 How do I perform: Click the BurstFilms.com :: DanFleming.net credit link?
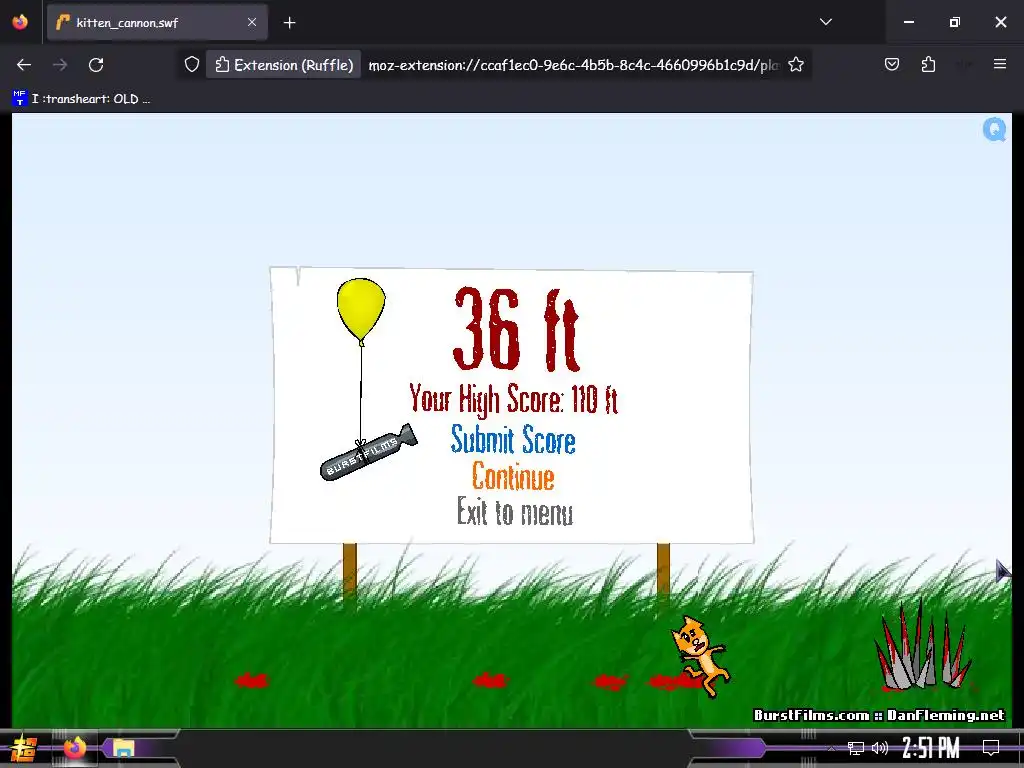pos(879,715)
